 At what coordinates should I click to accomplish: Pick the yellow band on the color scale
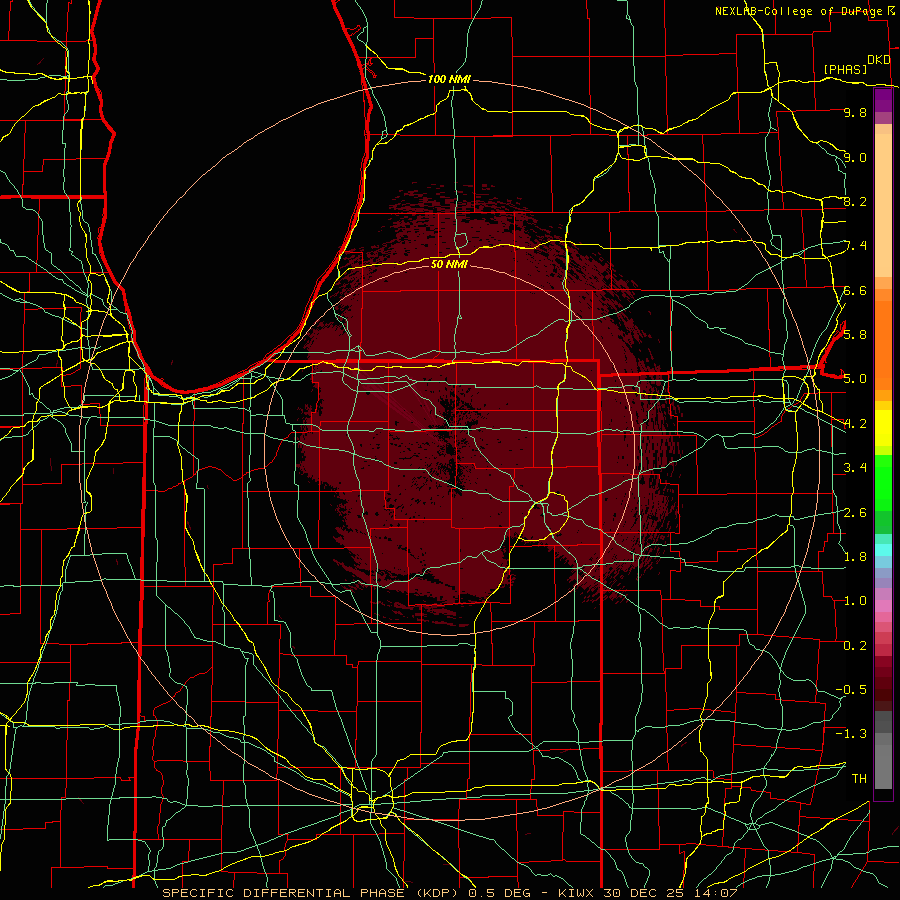[883, 428]
